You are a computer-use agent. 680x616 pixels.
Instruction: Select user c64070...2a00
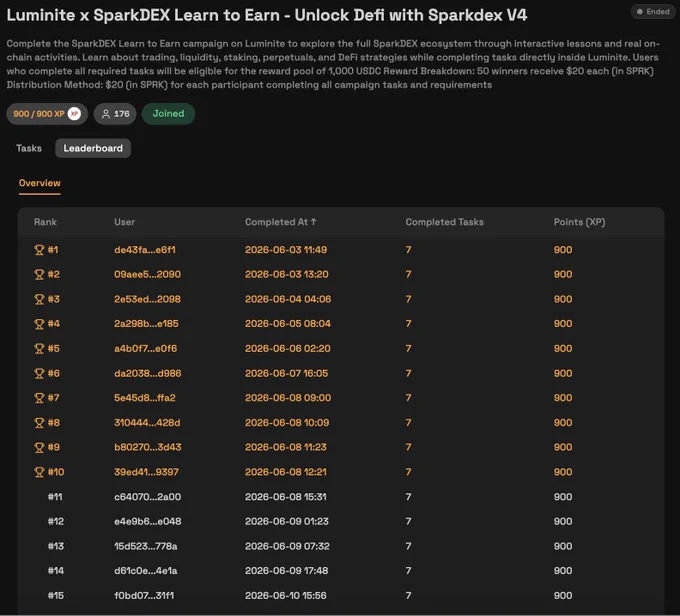click(x=147, y=497)
